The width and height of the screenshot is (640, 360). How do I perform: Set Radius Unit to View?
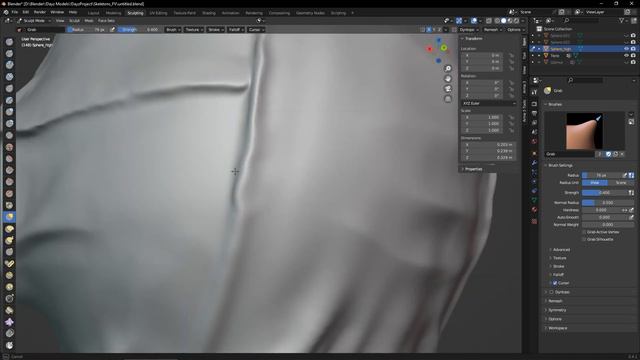(x=595, y=183)
